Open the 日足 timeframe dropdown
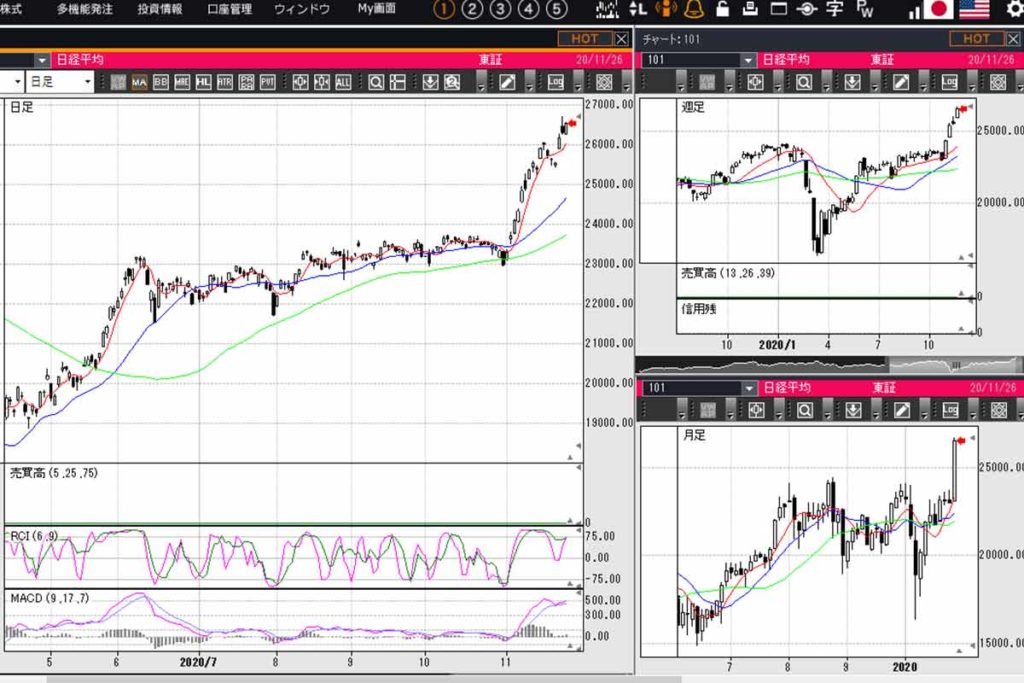 point(87,82)
